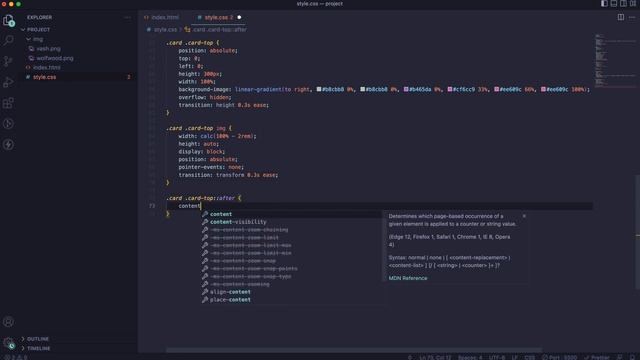Viewport: 640px width, 360px height.
Task: Click the horizontal editor scrollbar
Action: 354,350
